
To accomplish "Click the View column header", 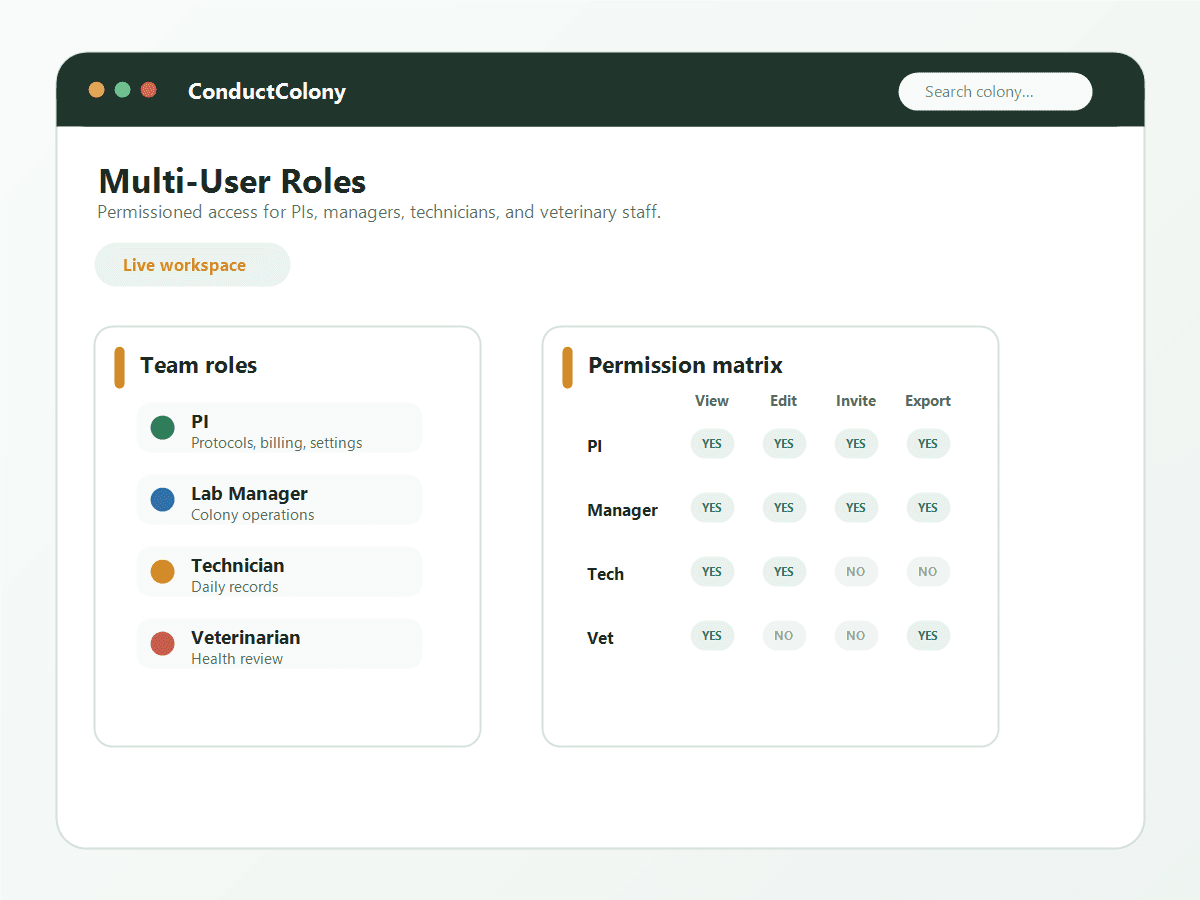I will pyautogui.click(x=712, y=401).
